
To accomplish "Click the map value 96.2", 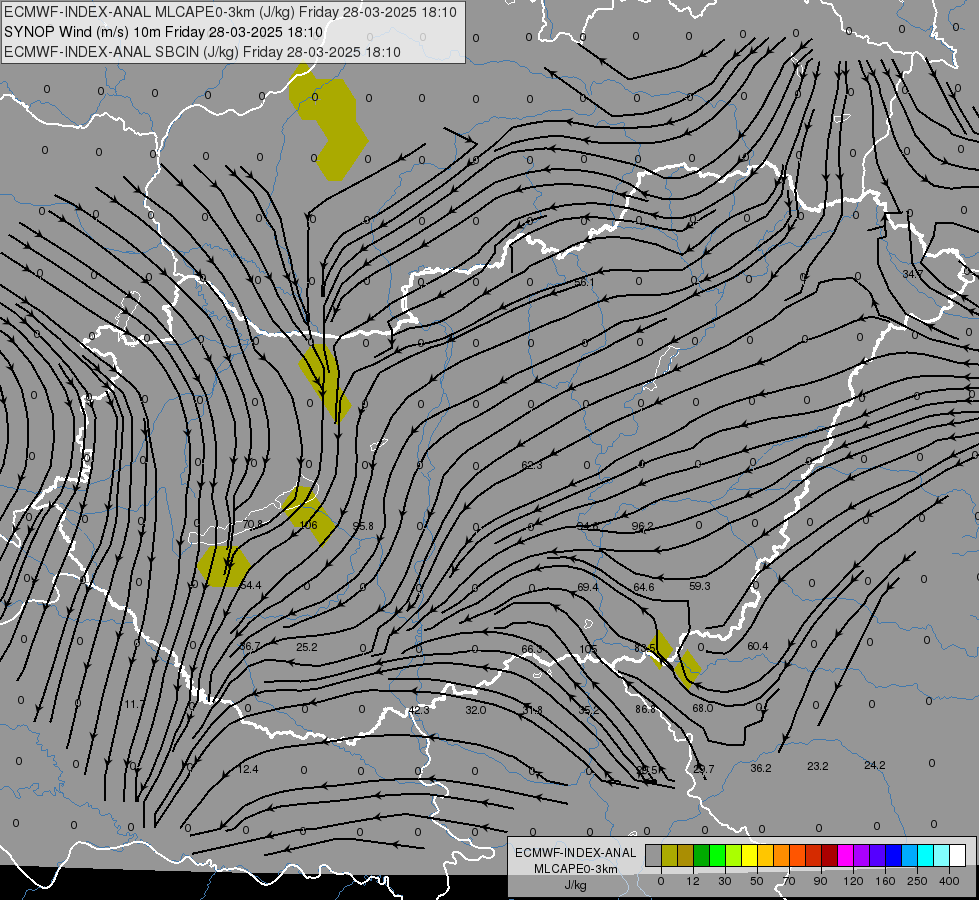I will point(642,527).
